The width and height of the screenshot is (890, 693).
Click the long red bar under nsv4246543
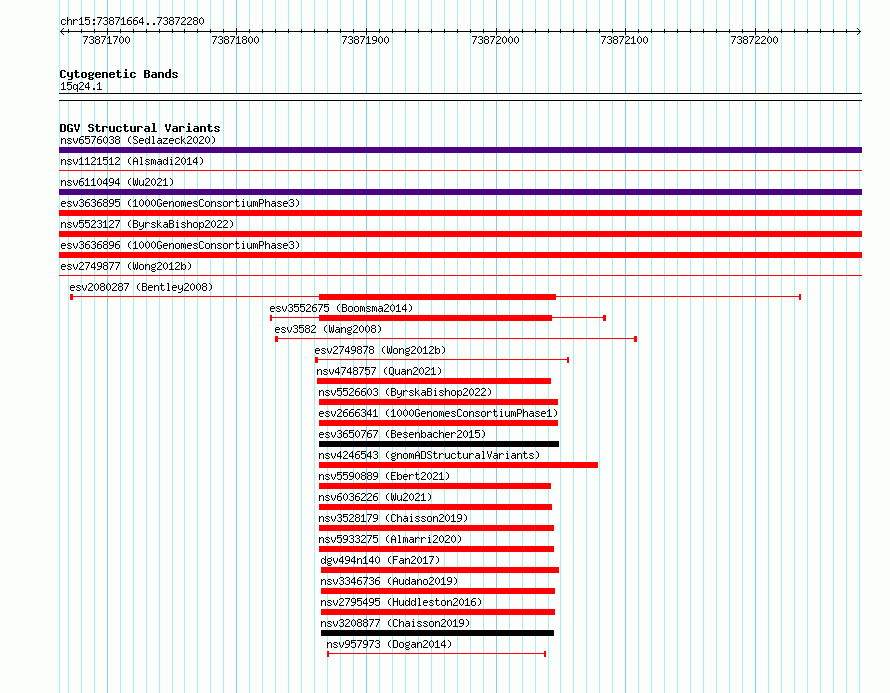(x=459, y=465)
